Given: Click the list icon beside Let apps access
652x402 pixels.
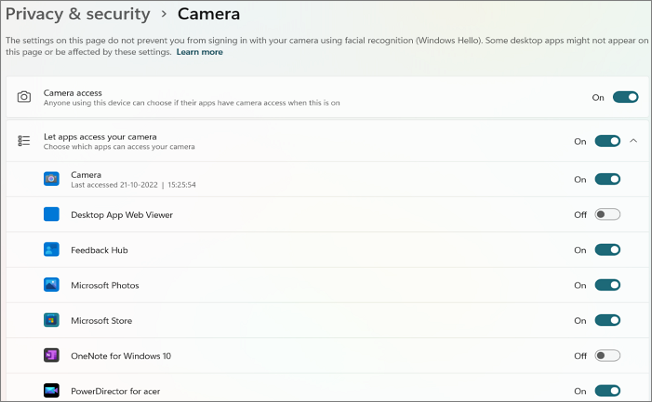Looking at the screenshot, I should point(24,141).
